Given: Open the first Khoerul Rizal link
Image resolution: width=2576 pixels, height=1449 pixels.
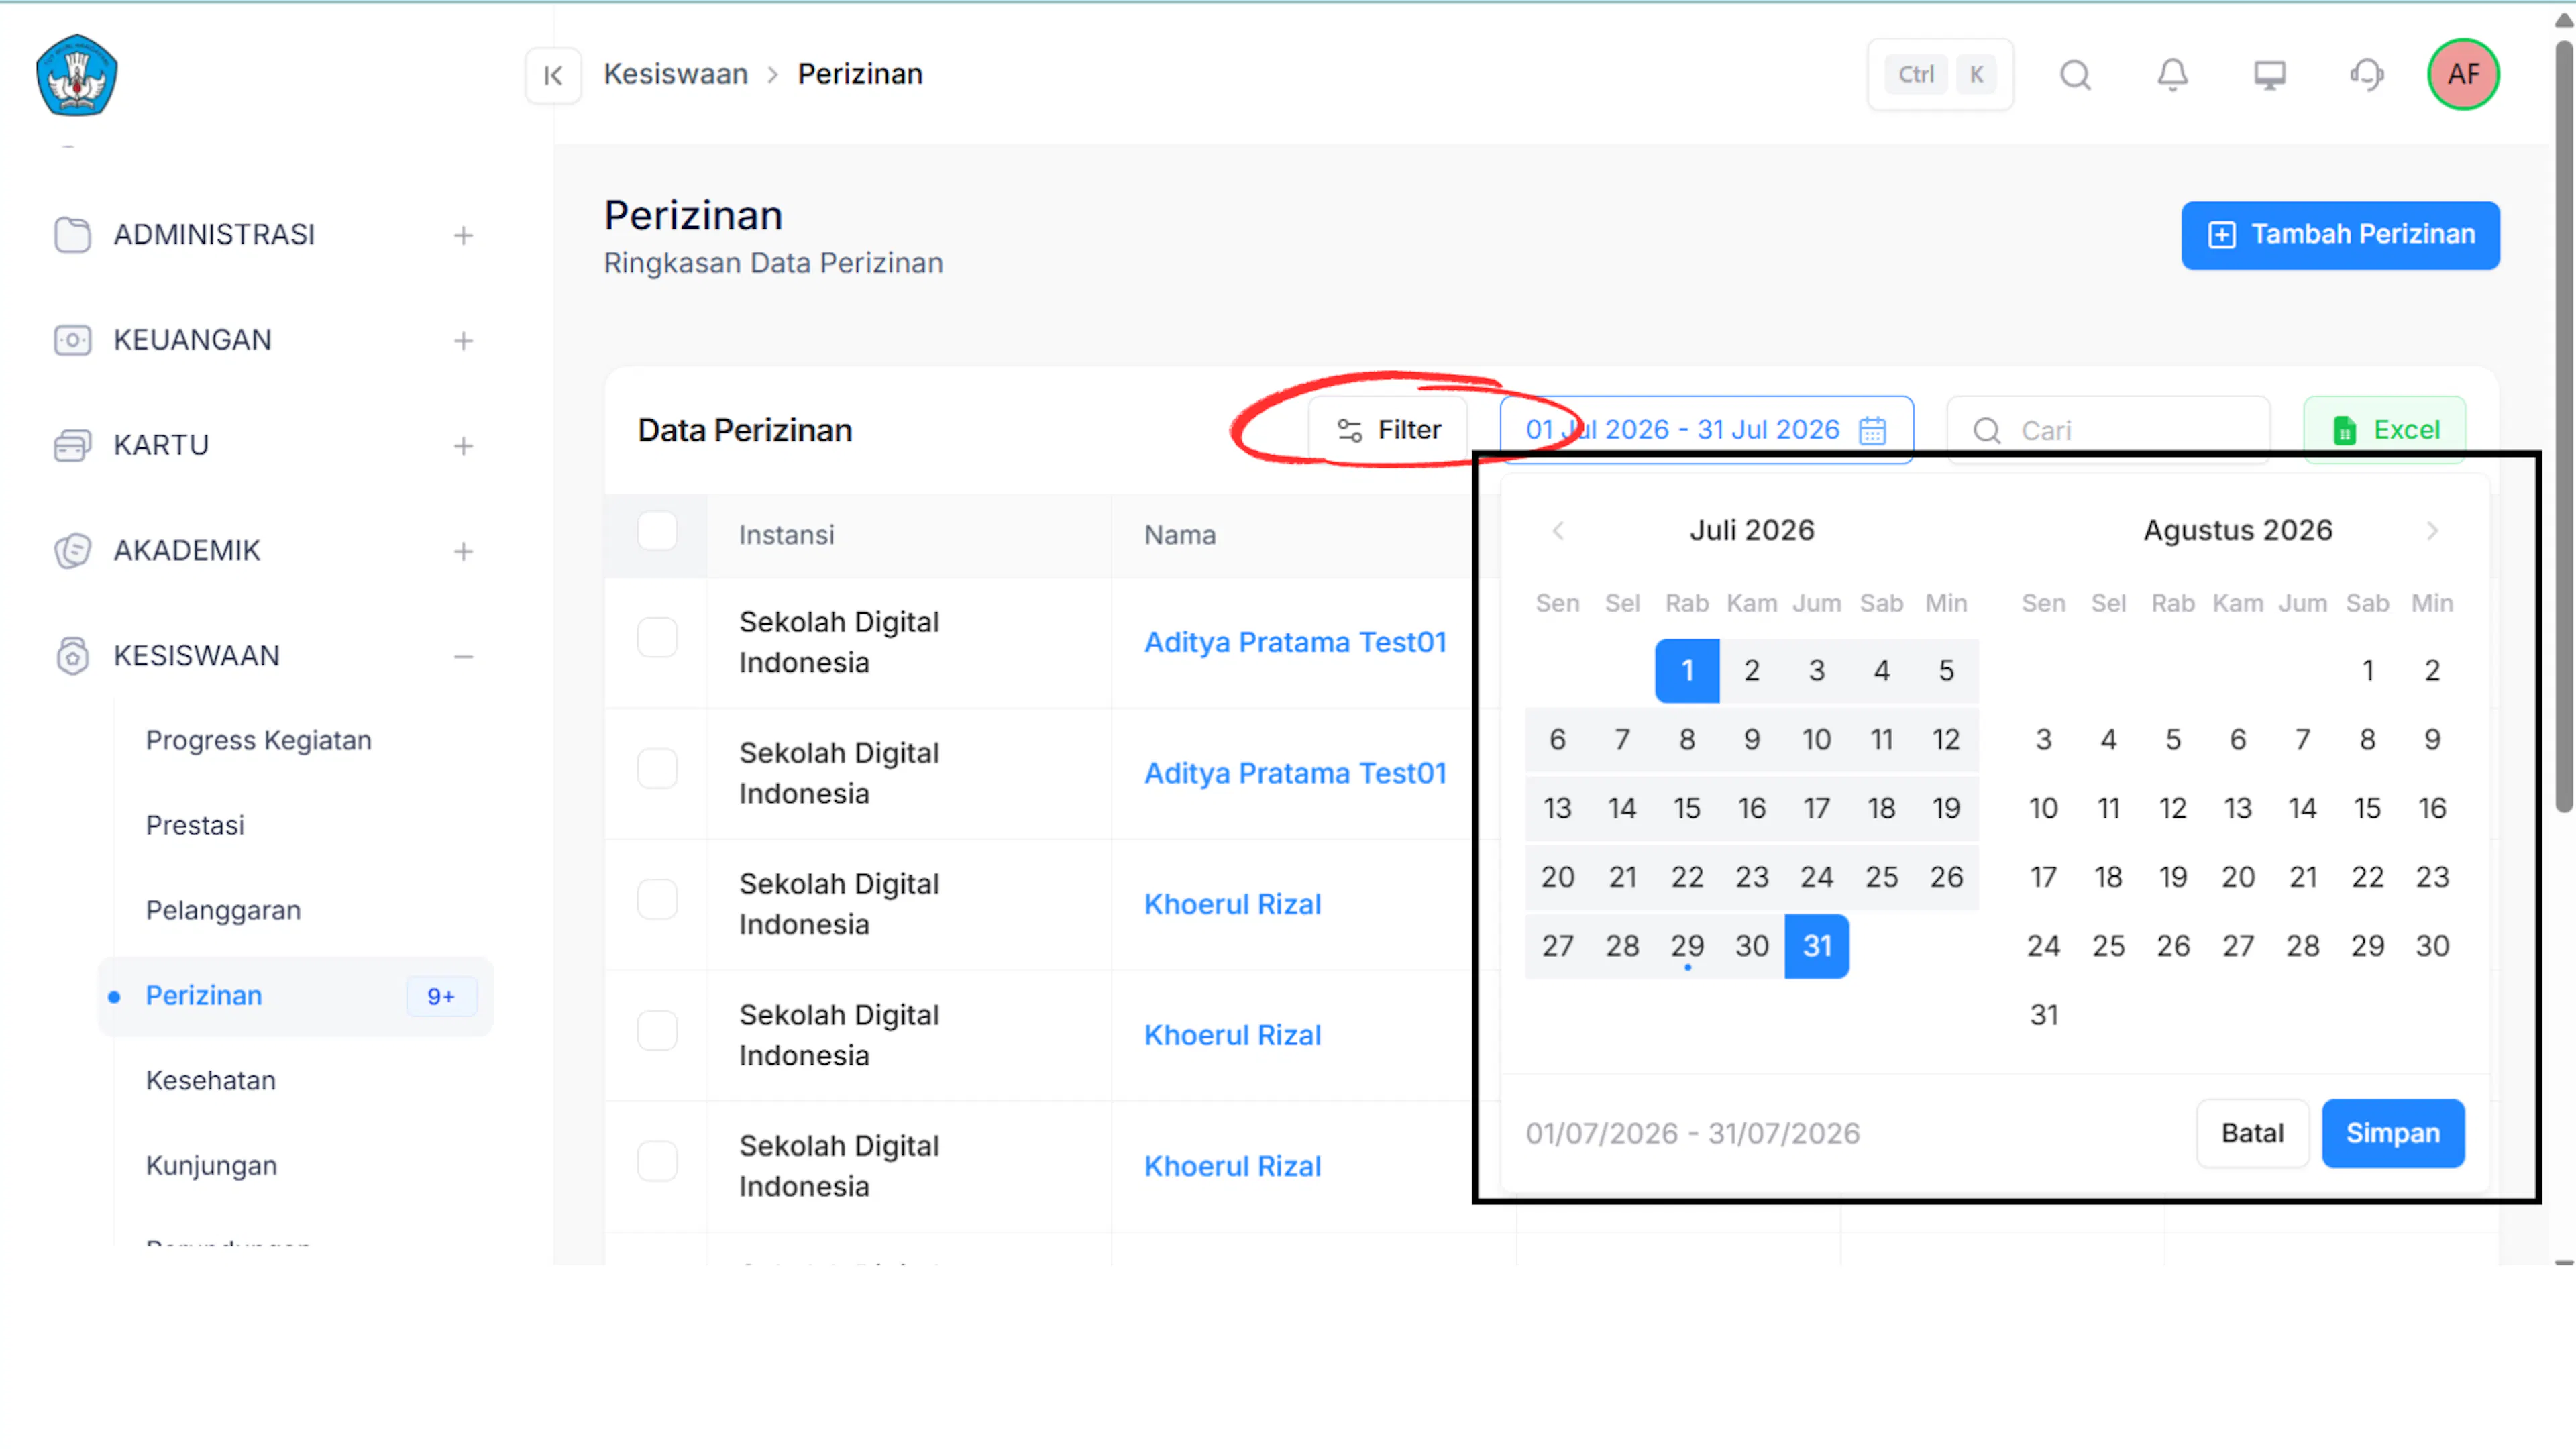Looking at the screenshot, I should point(1233,904).
